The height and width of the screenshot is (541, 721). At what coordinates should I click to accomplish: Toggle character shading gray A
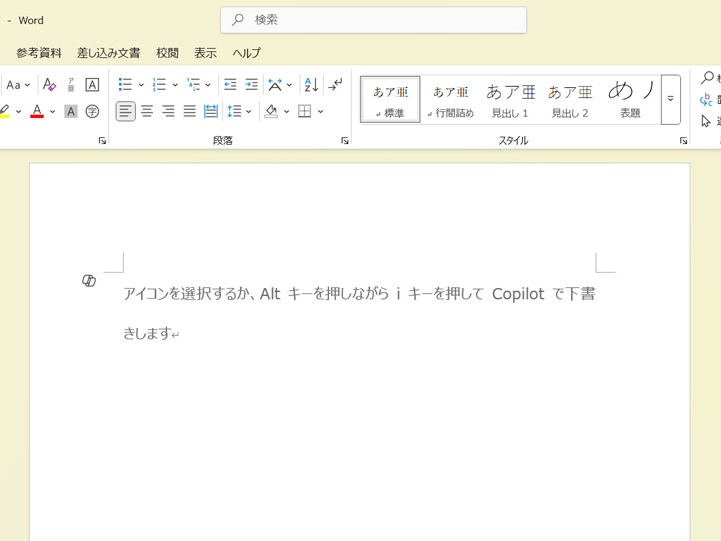(71, 111)
